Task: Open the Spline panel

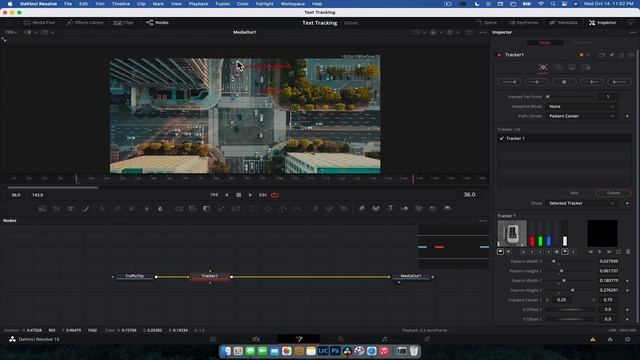Action: (487, 22)
